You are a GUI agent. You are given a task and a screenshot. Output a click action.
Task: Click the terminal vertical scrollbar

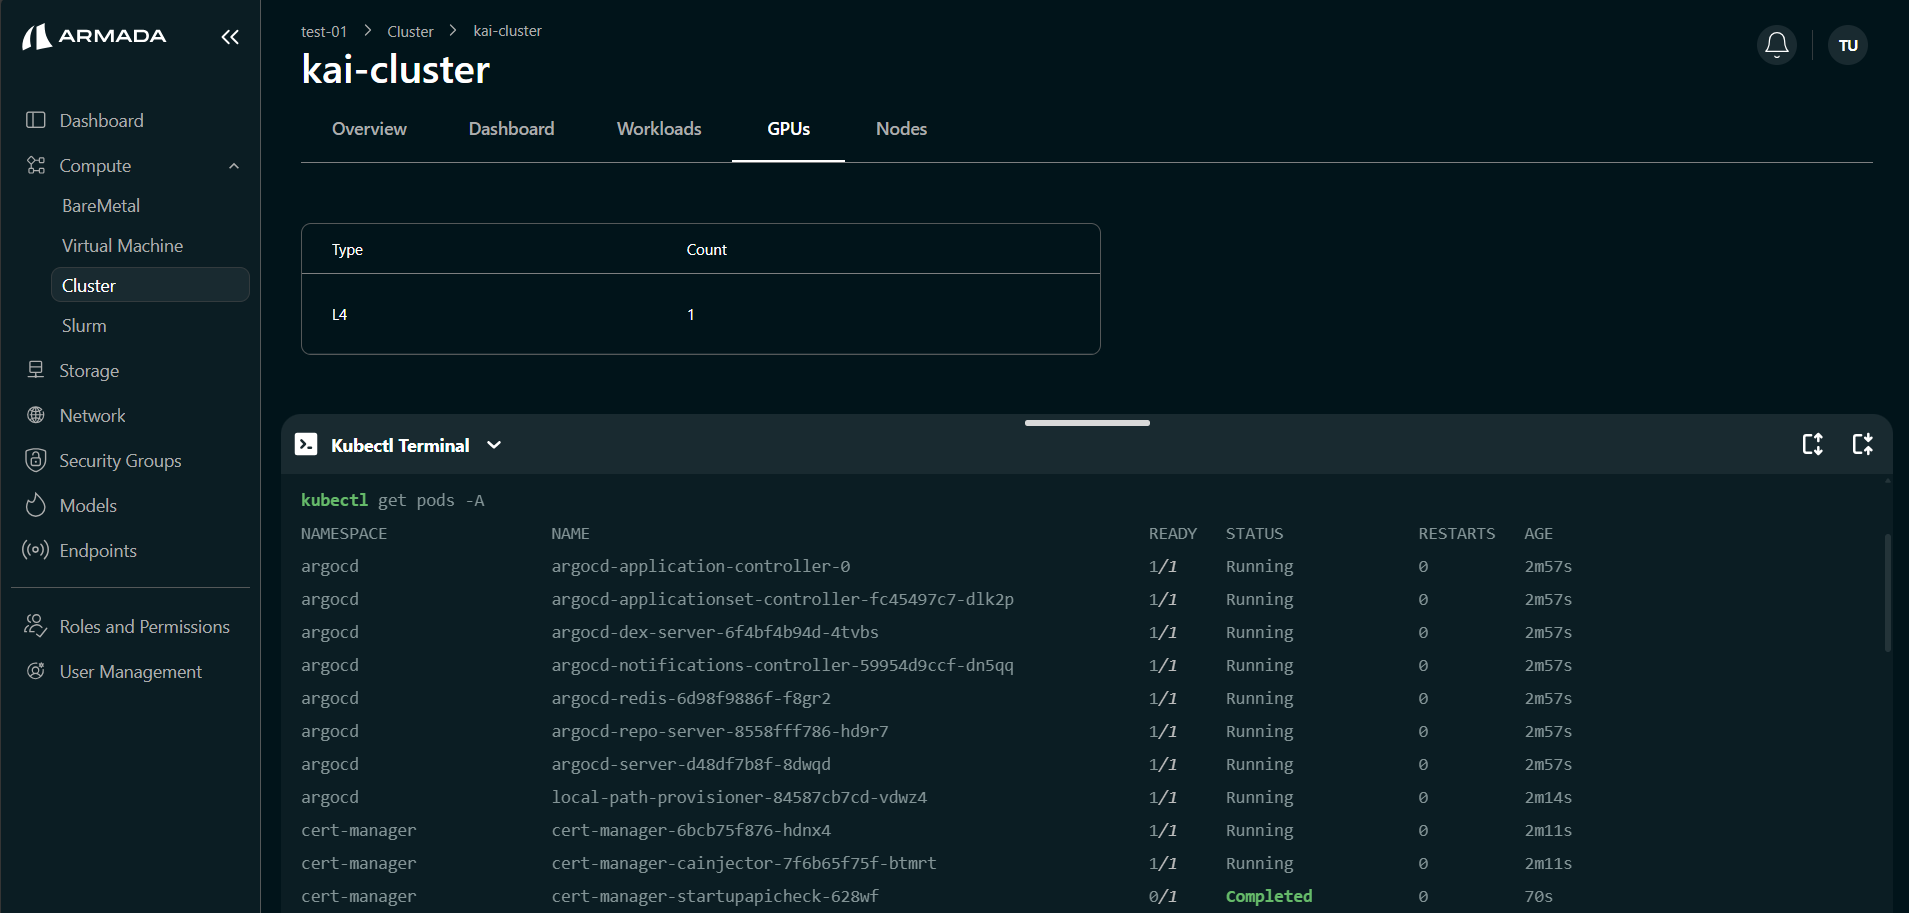click(x=1887, y=593)
